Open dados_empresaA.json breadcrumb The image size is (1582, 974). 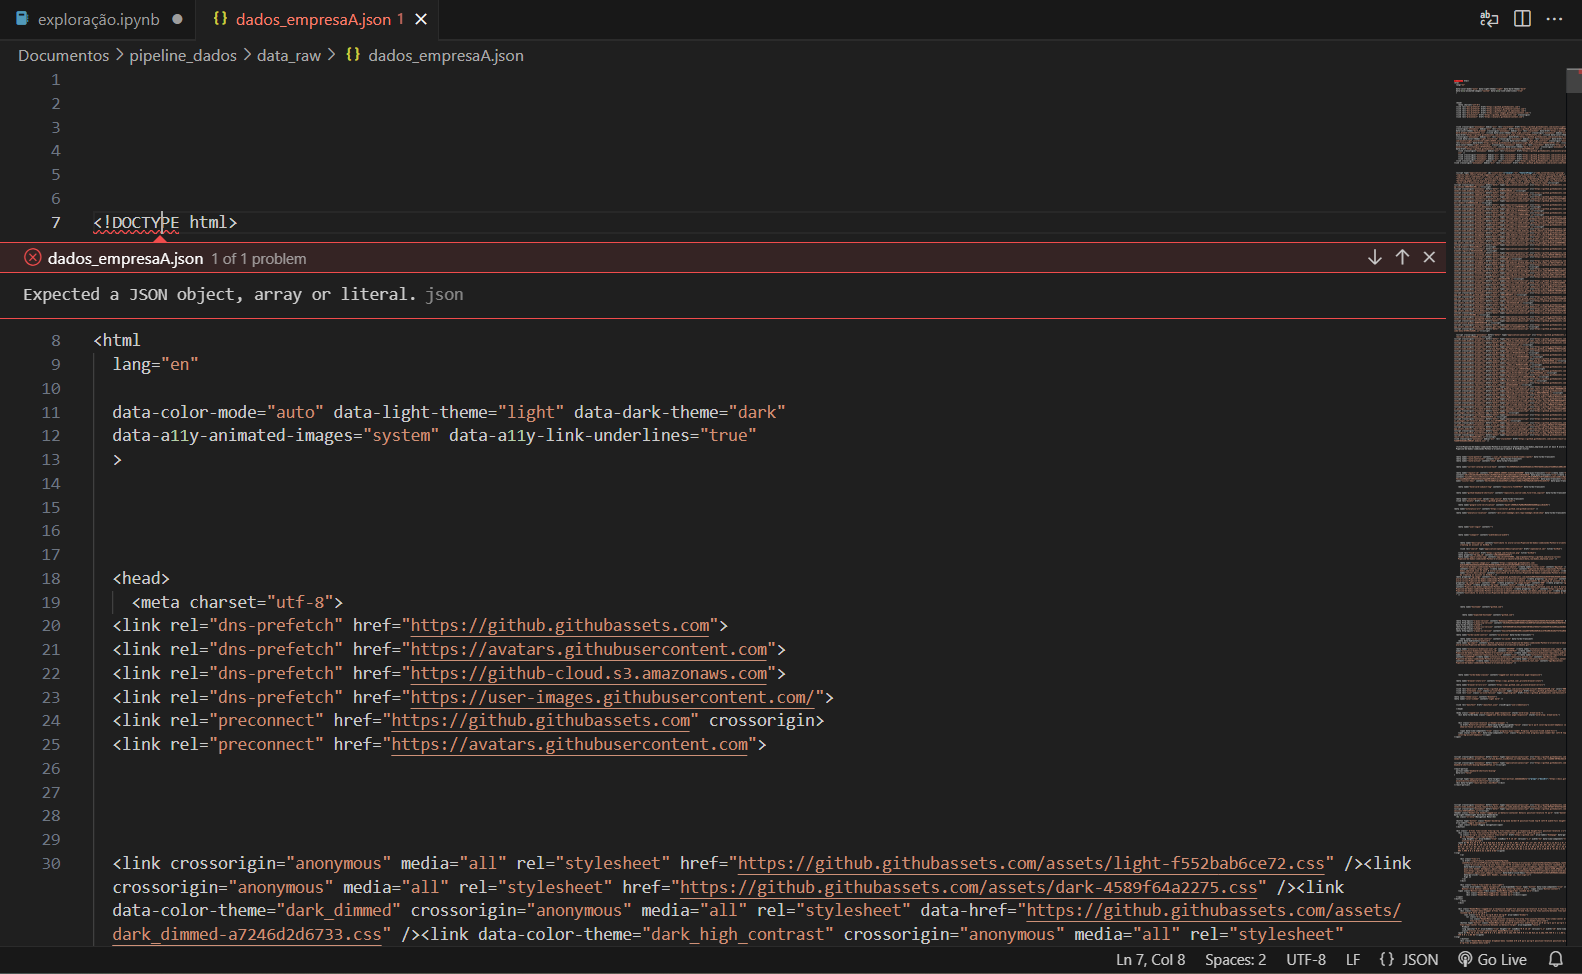[445, 55]
